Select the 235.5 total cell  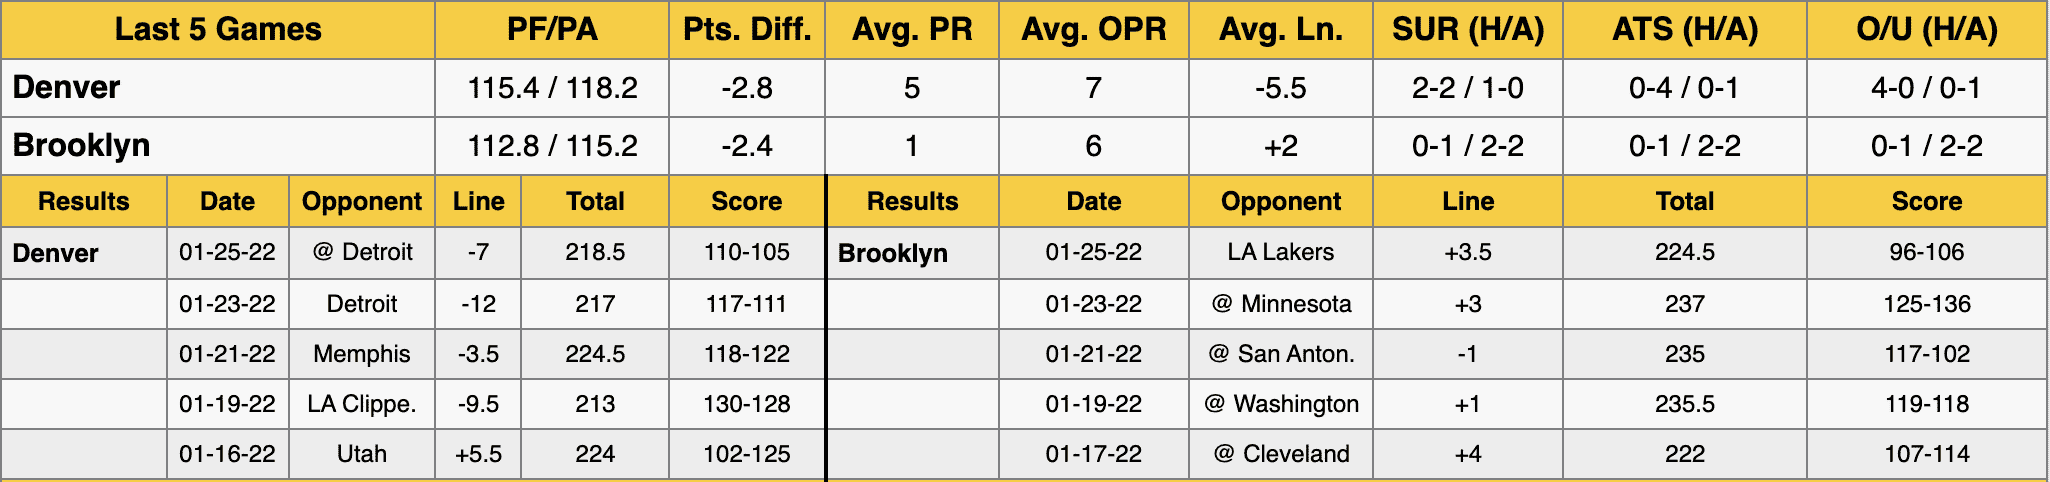click(1684, 404)
